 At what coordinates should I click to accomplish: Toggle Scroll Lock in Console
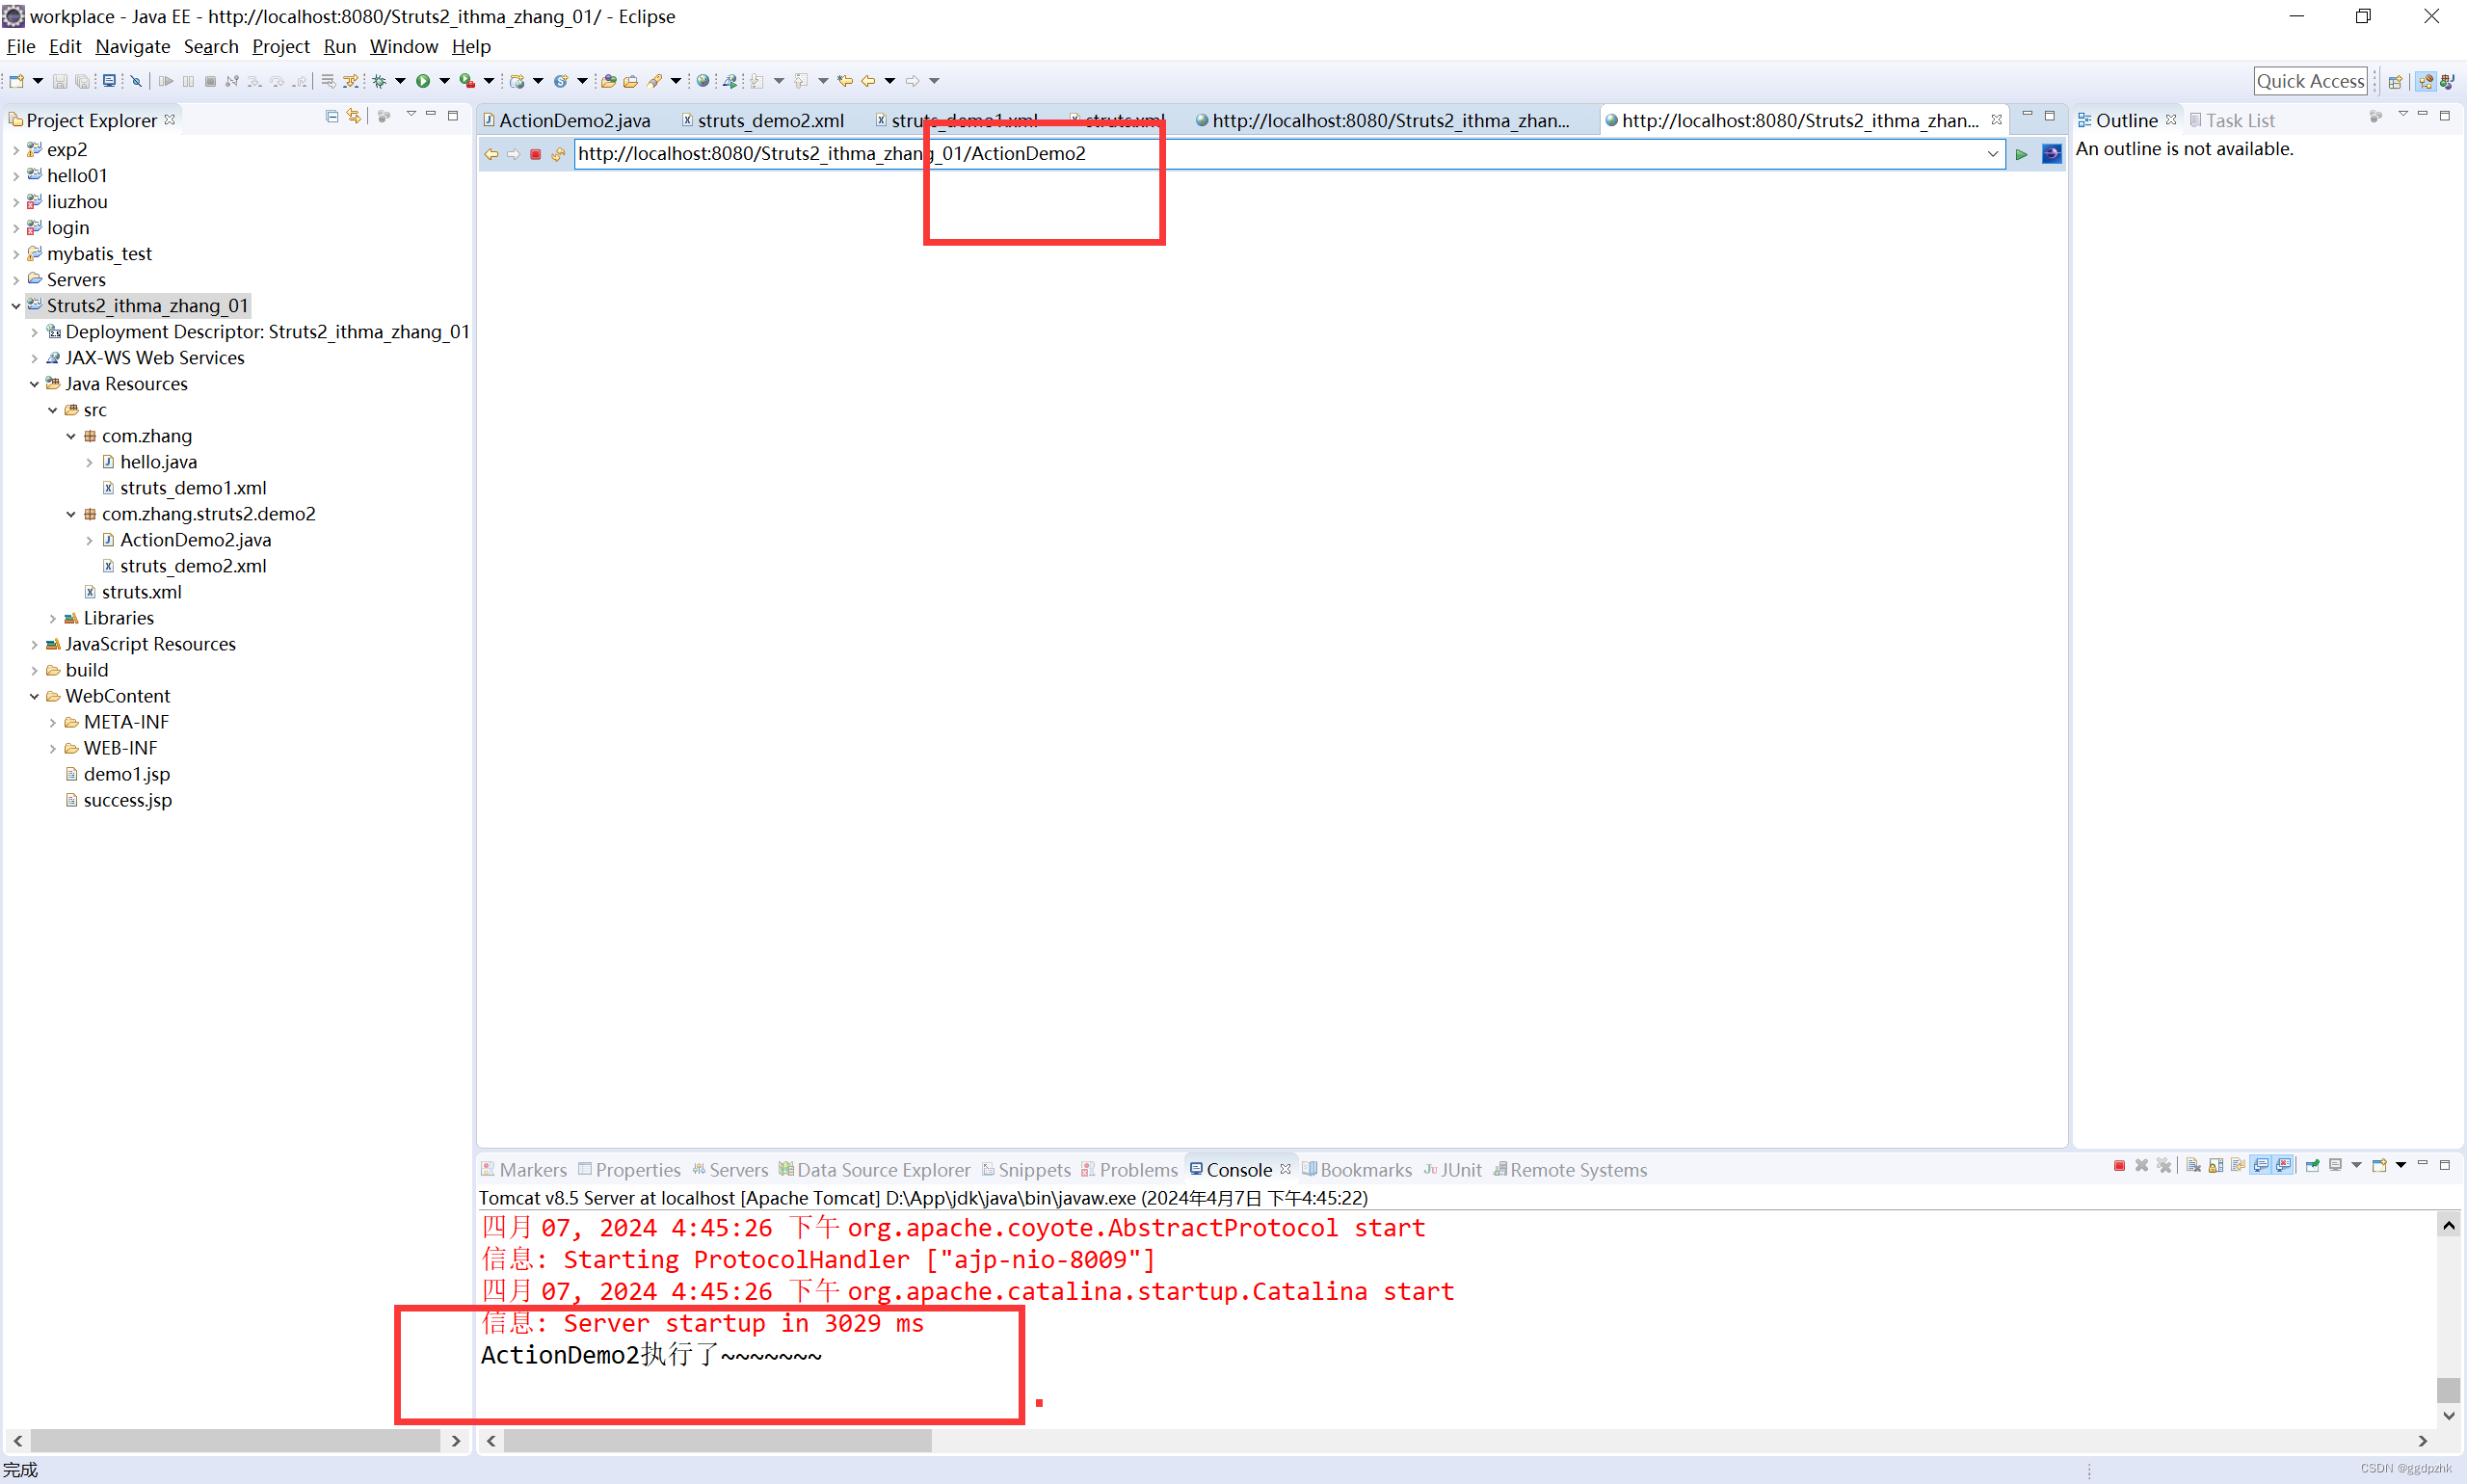point(2216,1166)
